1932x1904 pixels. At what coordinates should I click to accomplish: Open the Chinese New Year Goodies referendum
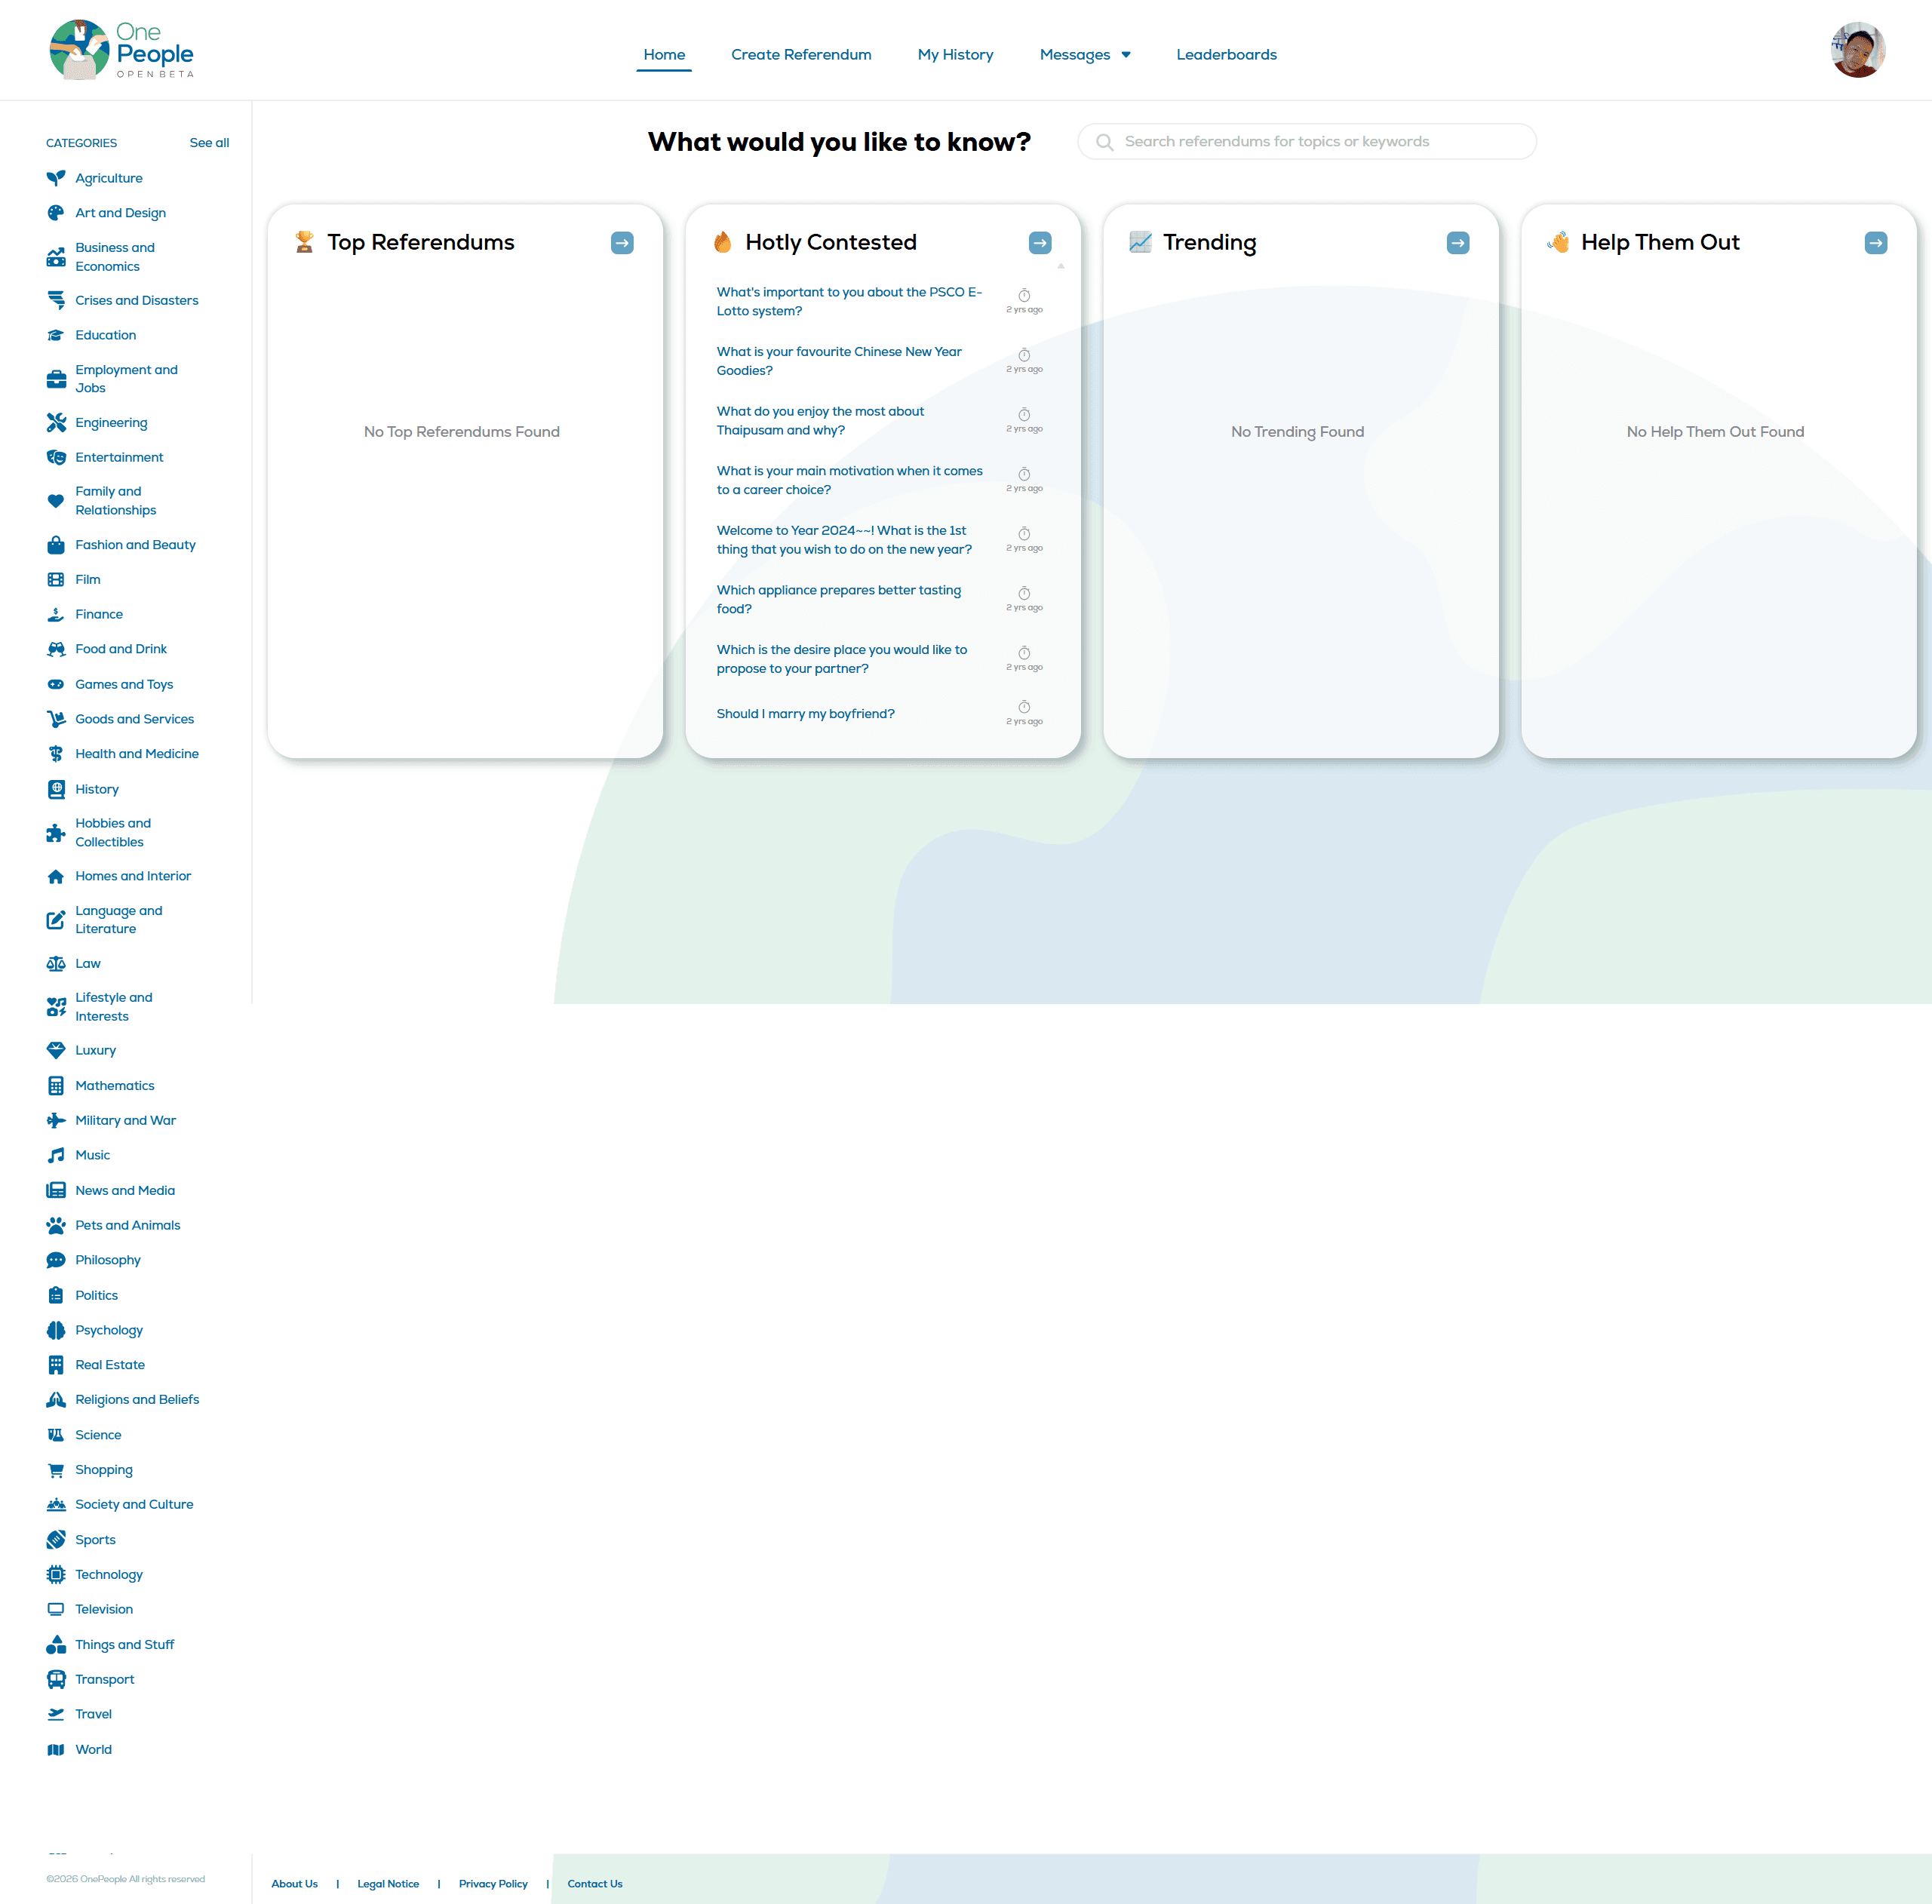(x=839, y=361)
